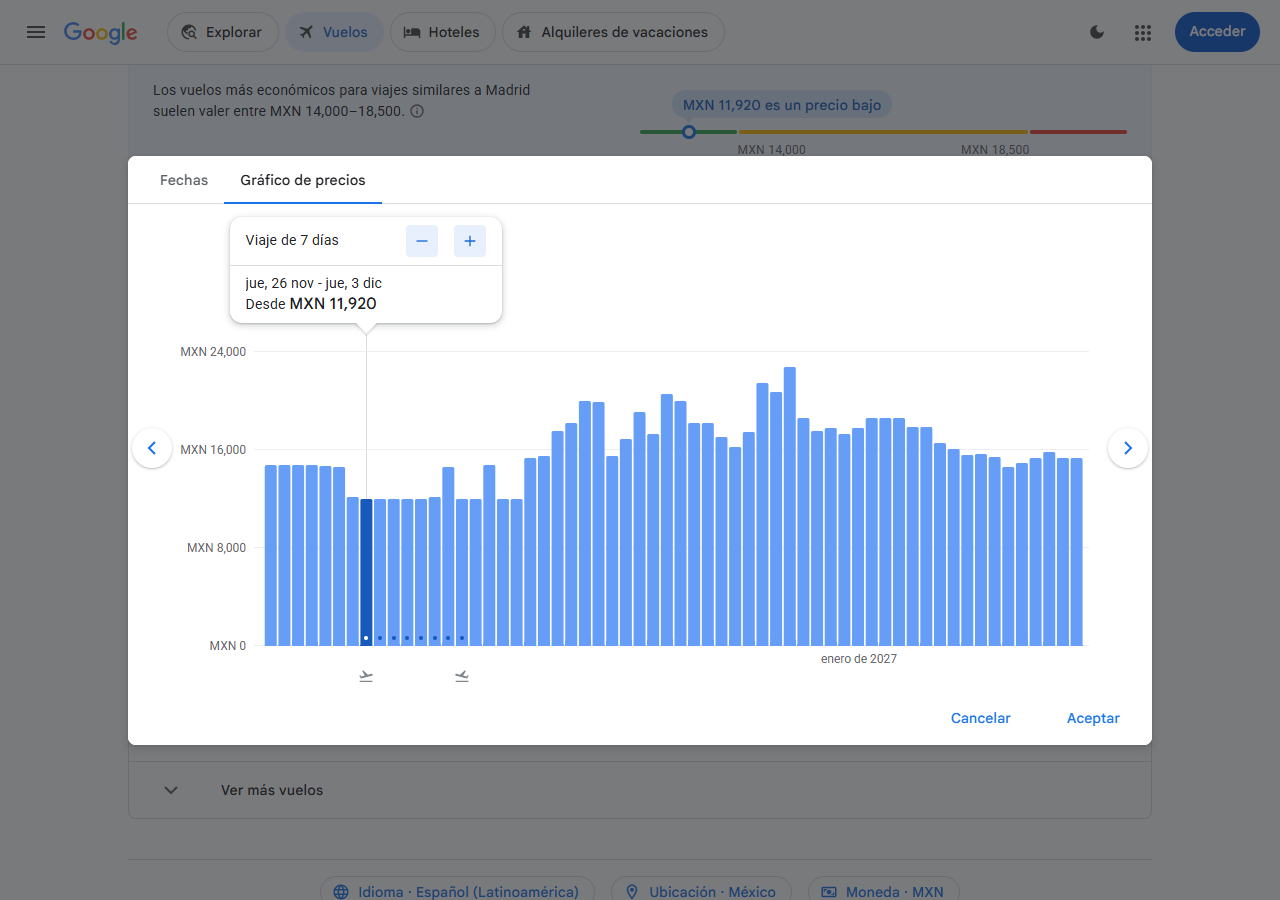Go to the Explorar section
This screenshot has width=1280, height=900.
point(223,32)
